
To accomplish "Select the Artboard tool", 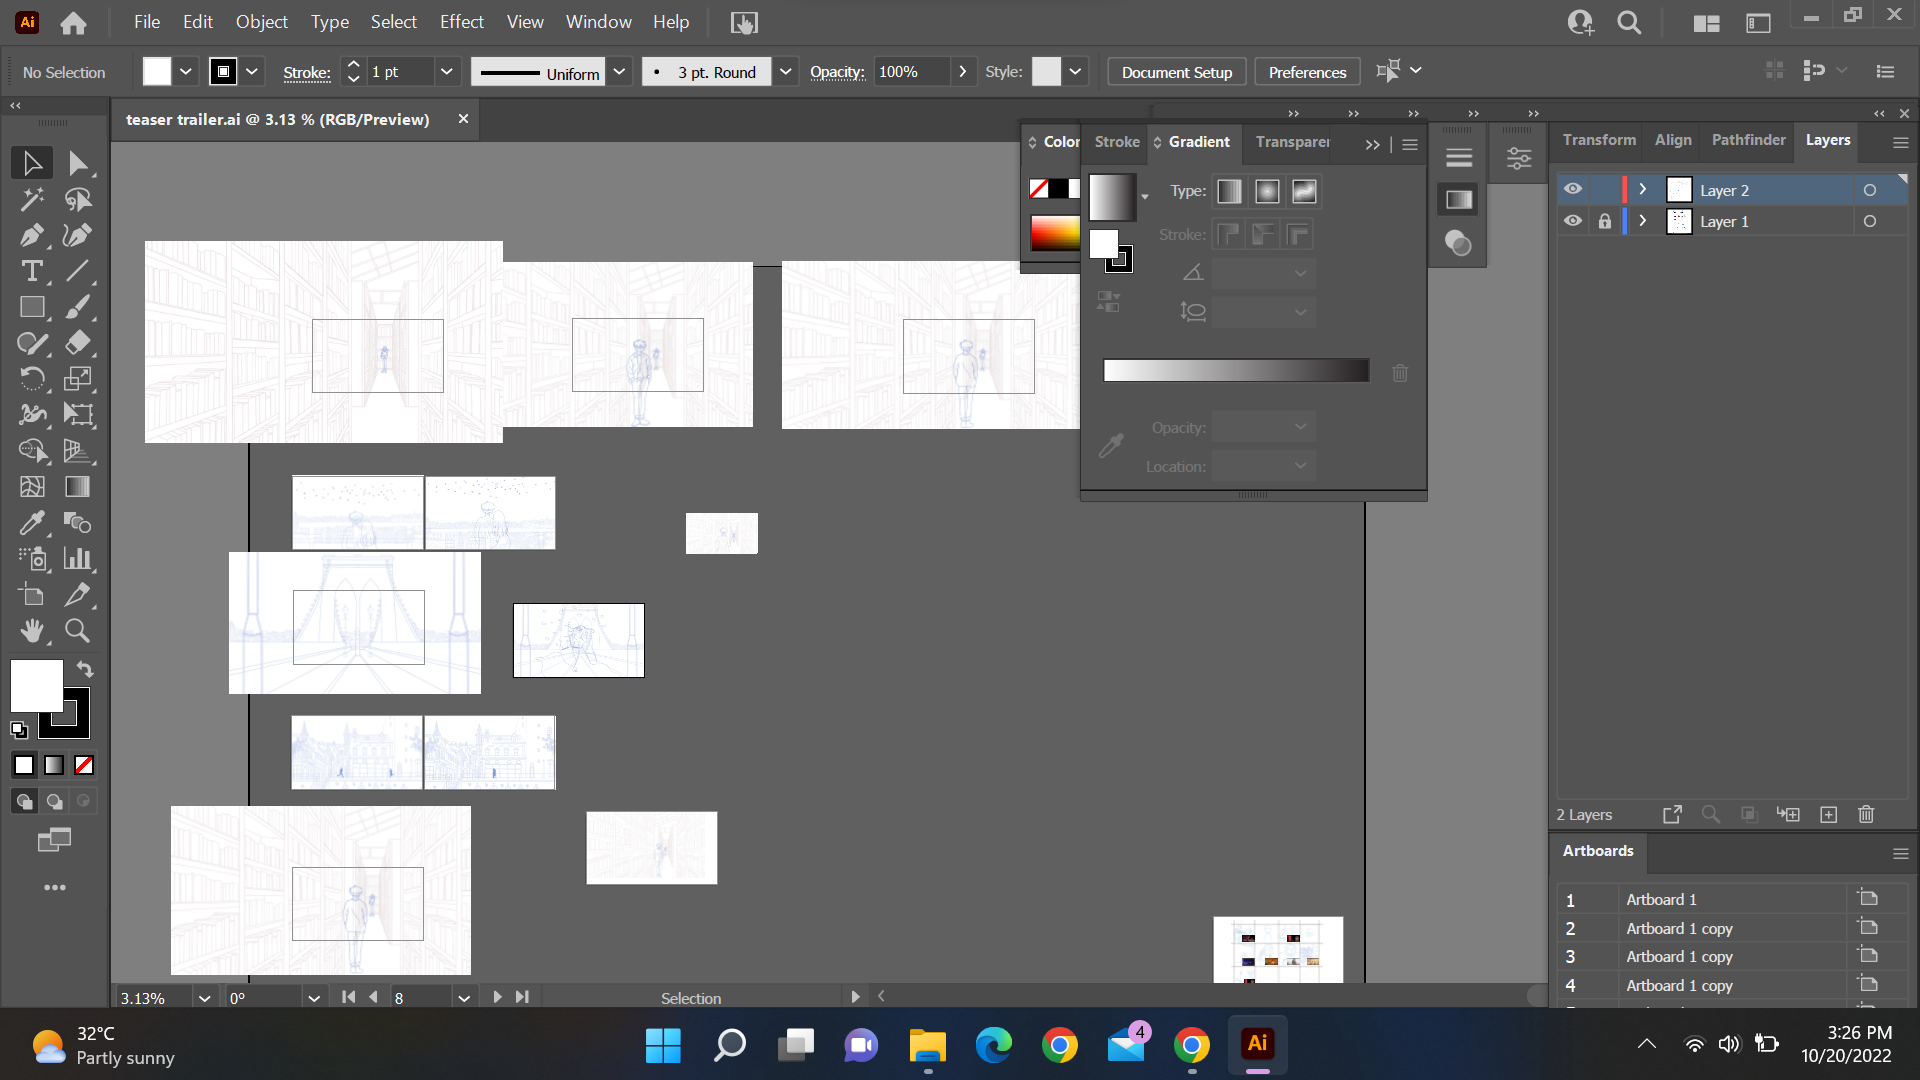I will click(x=31, y=595).
